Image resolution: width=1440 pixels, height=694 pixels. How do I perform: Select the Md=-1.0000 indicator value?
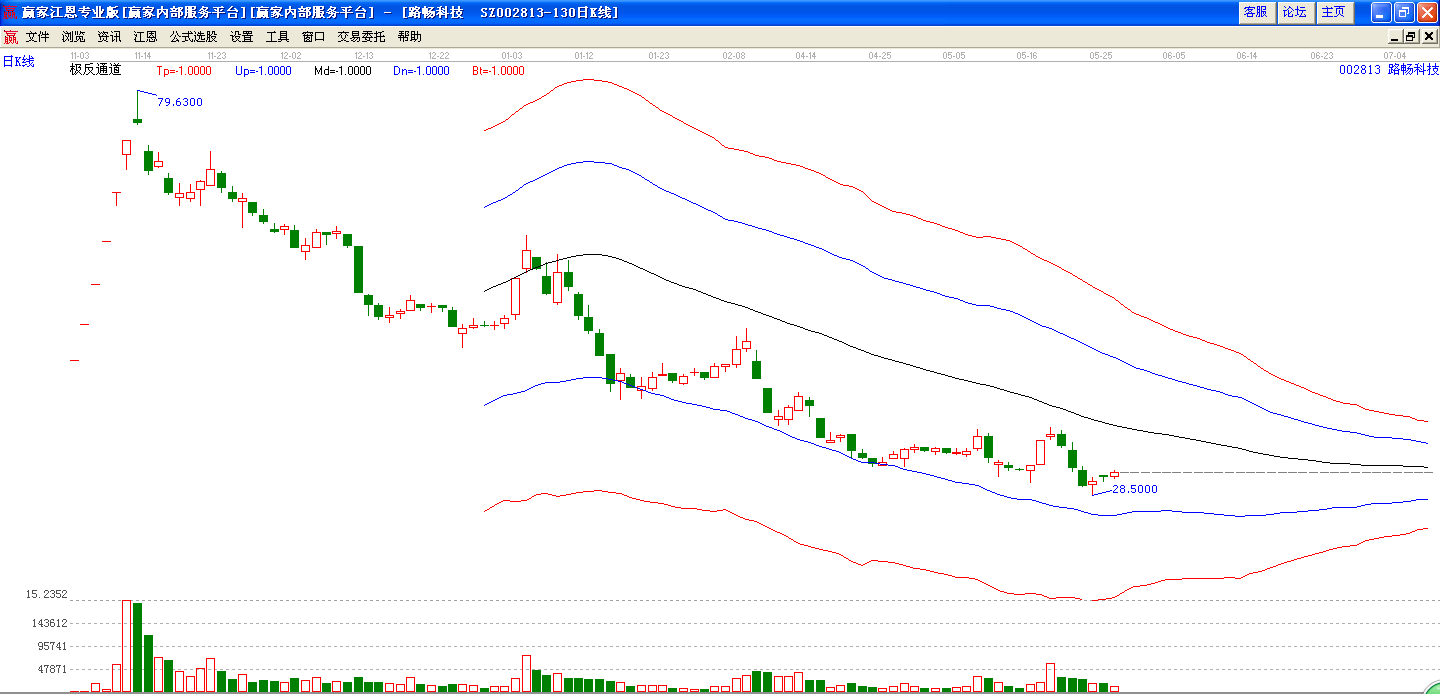point(342,71)
